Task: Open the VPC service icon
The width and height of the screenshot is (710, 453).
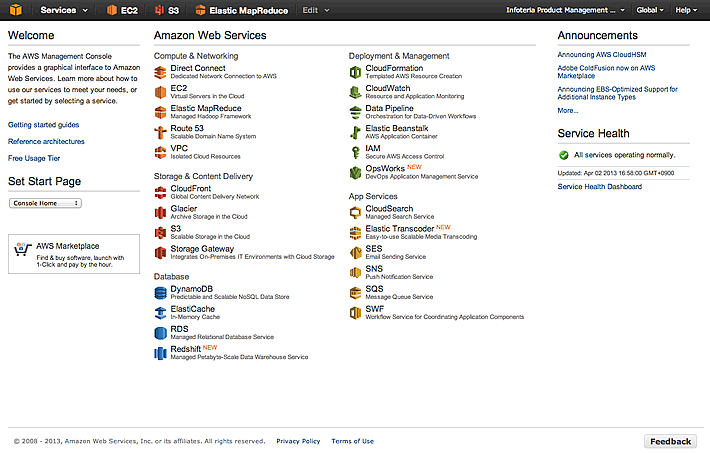Action: tap(160, 152)
